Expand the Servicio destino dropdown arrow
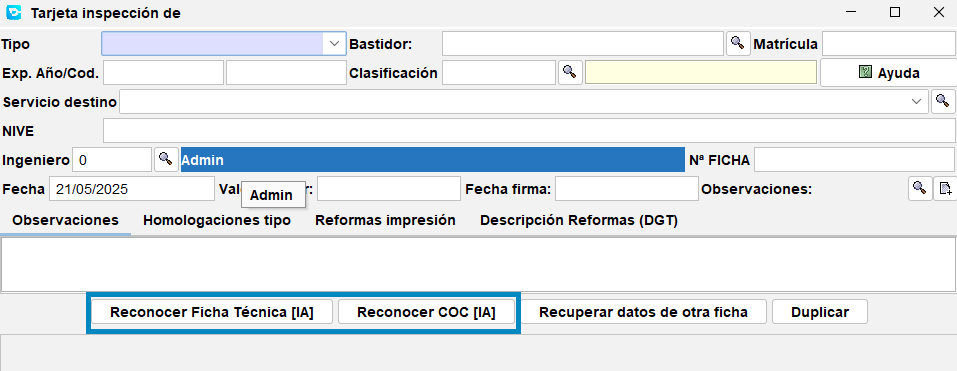 (916, 101)
